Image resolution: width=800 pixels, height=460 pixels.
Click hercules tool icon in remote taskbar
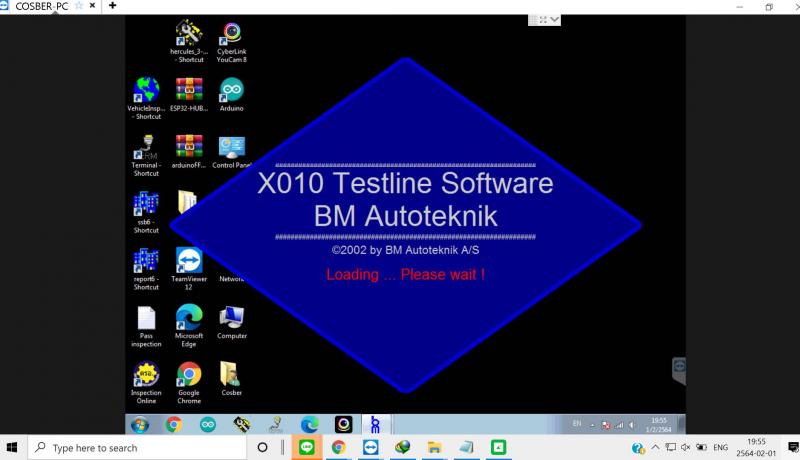(241, 424)
